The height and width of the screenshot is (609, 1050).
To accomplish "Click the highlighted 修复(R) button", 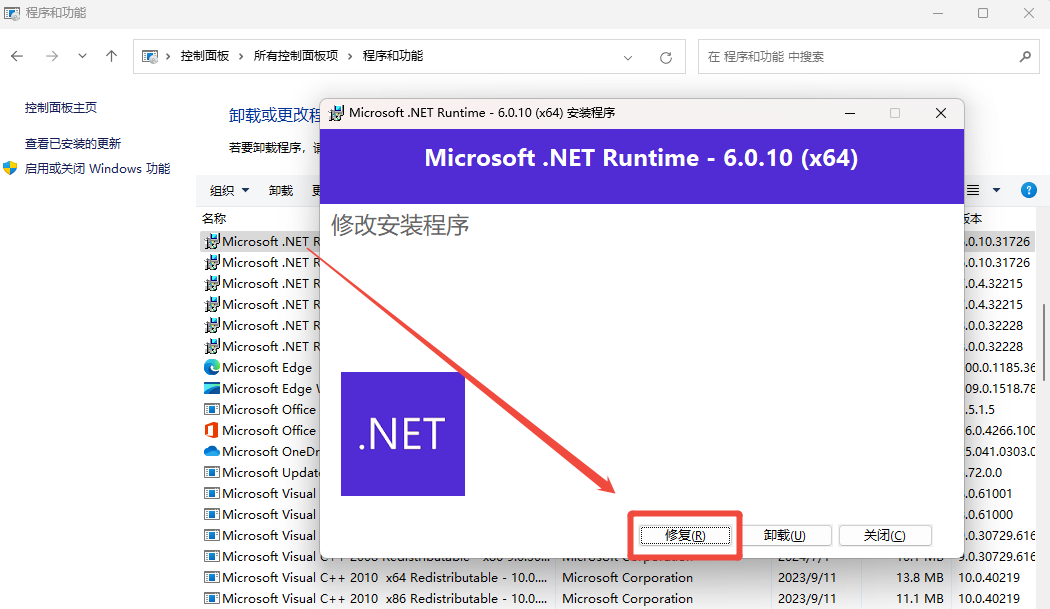I will click(685, 535).
